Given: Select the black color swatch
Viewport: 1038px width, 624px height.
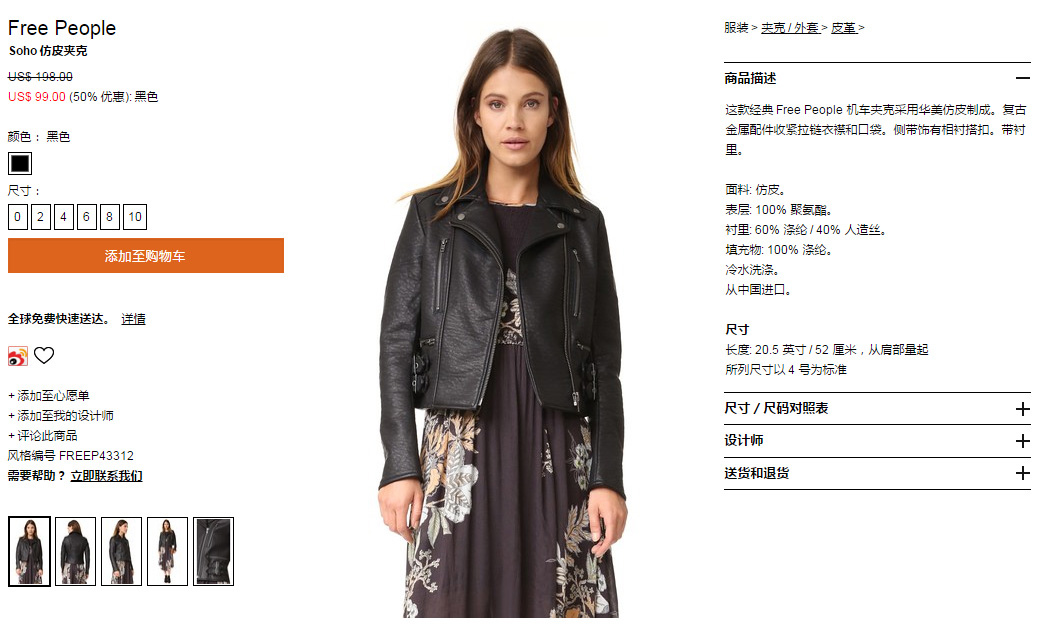Looking at the screenshot, I should (x=20, y=163).
